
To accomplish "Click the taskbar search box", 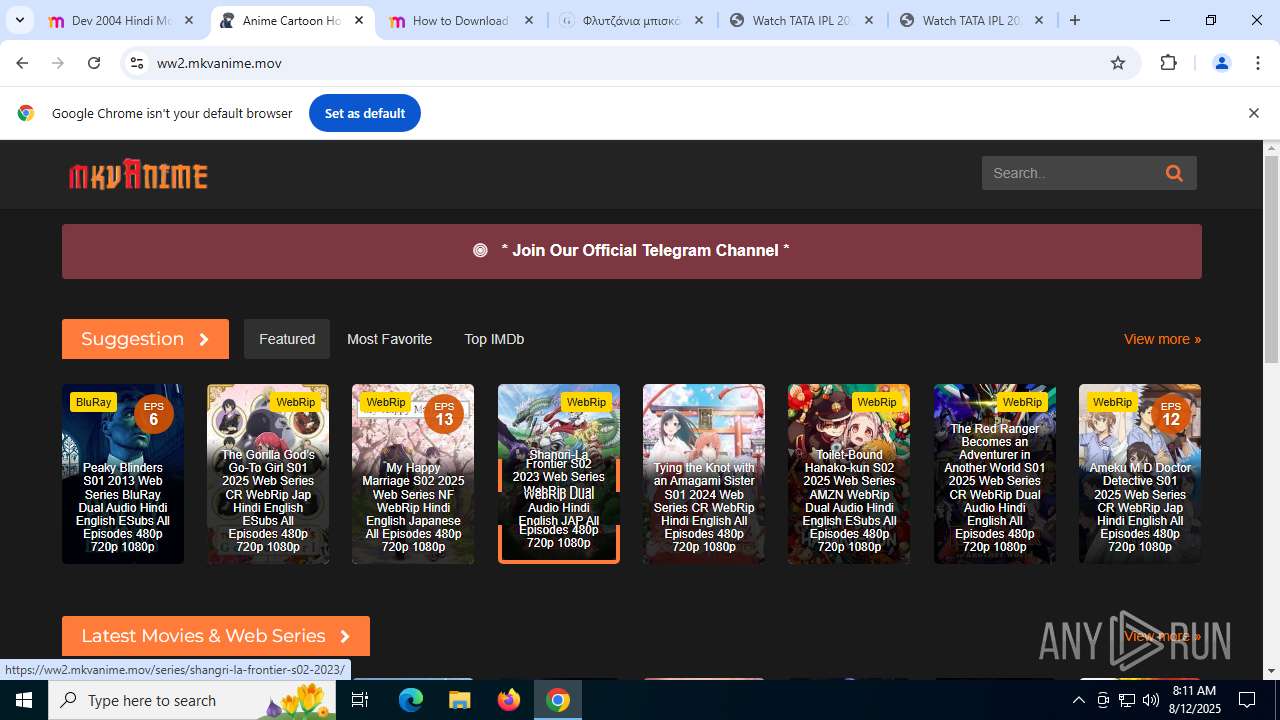I will (194, 700).
